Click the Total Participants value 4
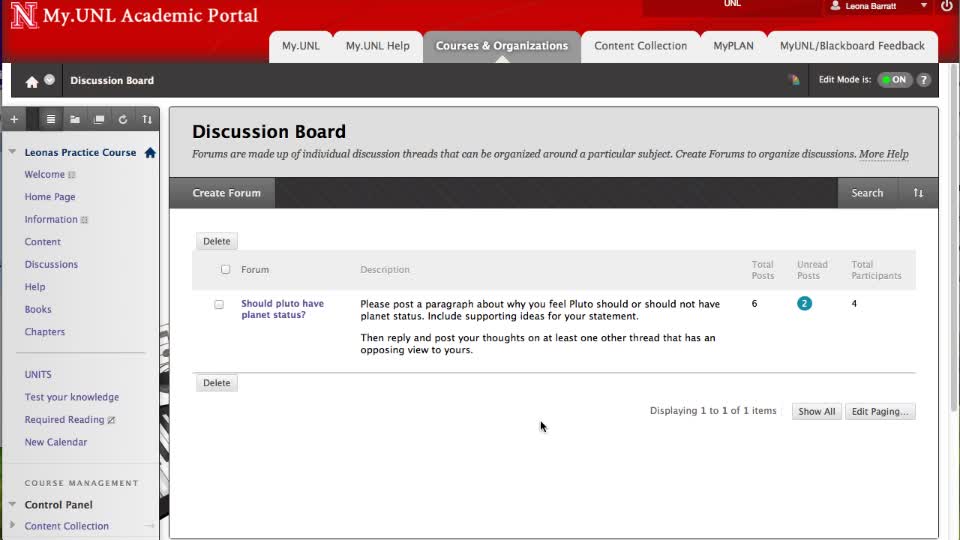 [x=854, y=304]
